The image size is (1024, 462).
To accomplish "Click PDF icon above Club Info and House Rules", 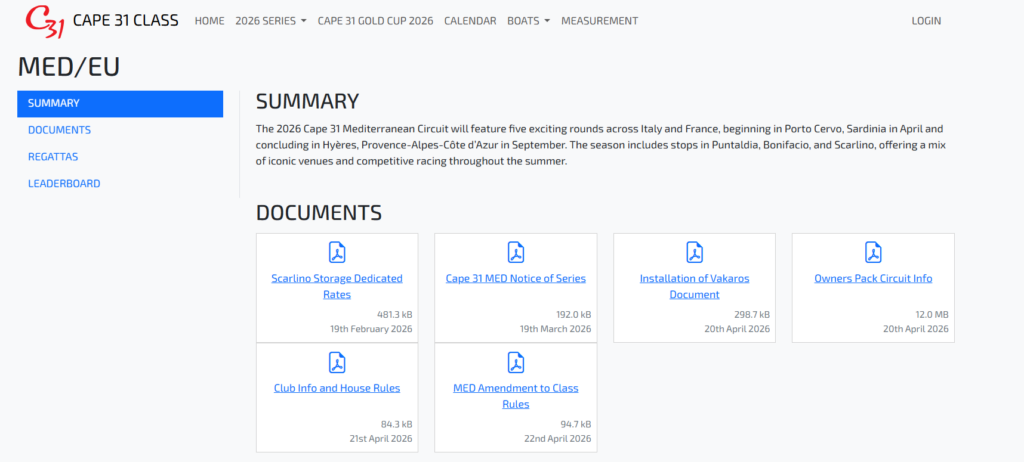I will (x=337, y=362).
